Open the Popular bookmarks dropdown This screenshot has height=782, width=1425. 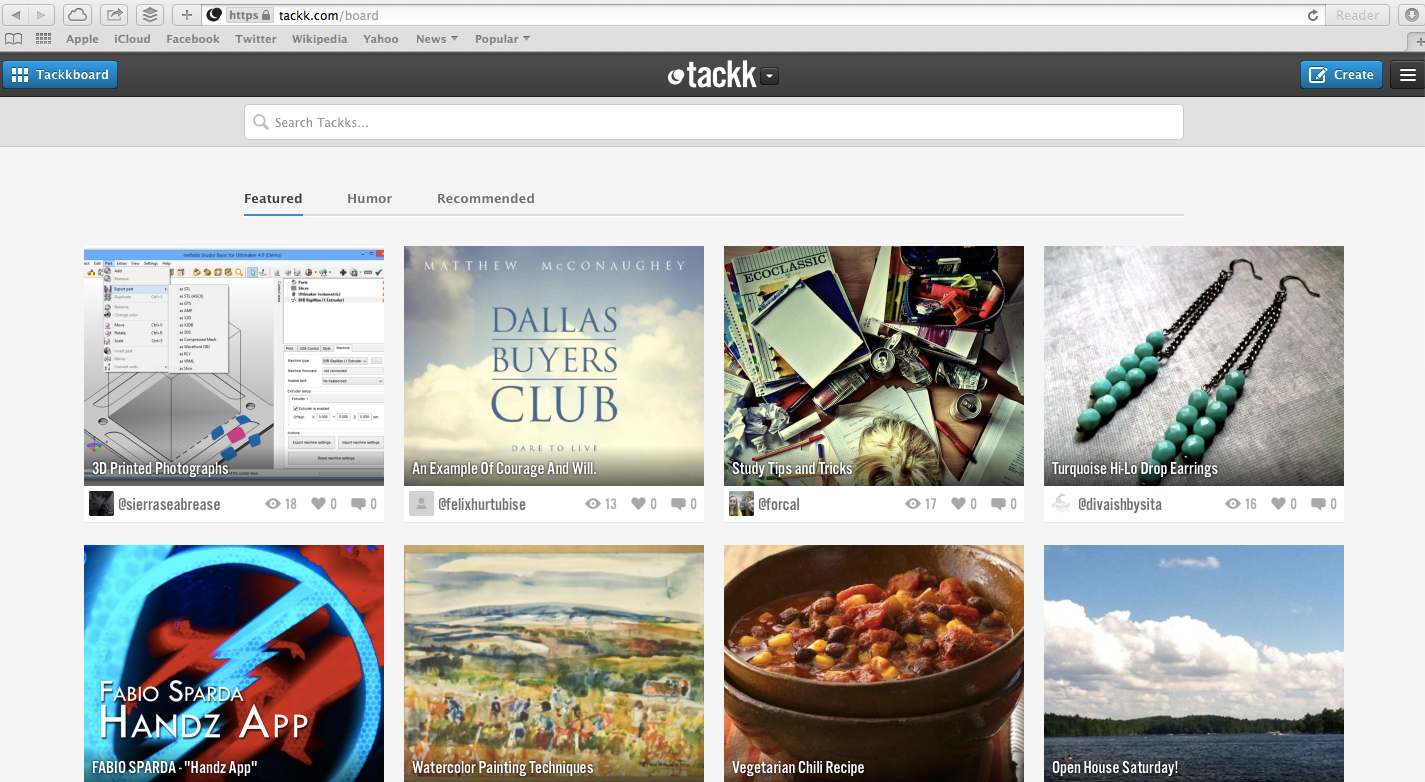point(502,39)
